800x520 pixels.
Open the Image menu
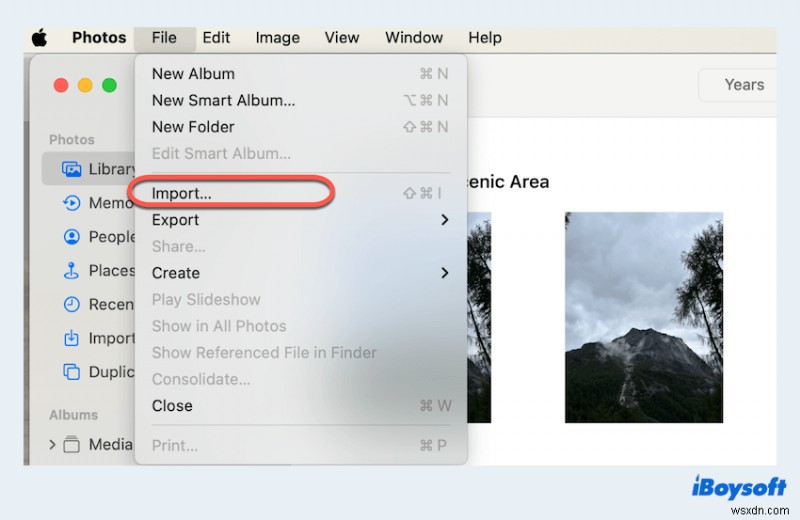[278, 38]
